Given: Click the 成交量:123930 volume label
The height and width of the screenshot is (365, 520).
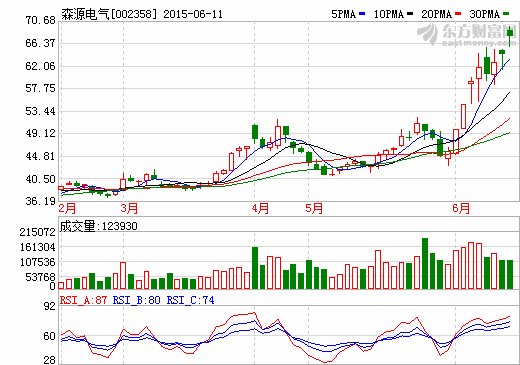Looking at the screenshot, I should point(98,226).
